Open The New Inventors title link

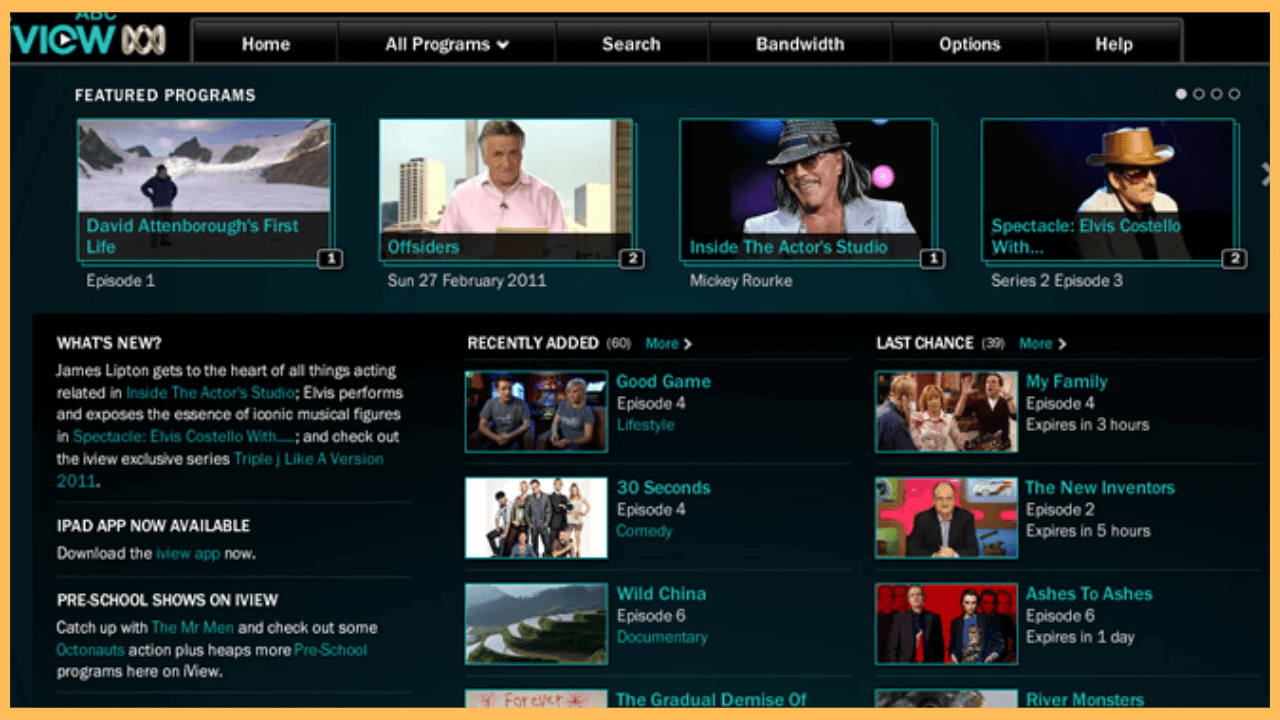point(1100,488)
